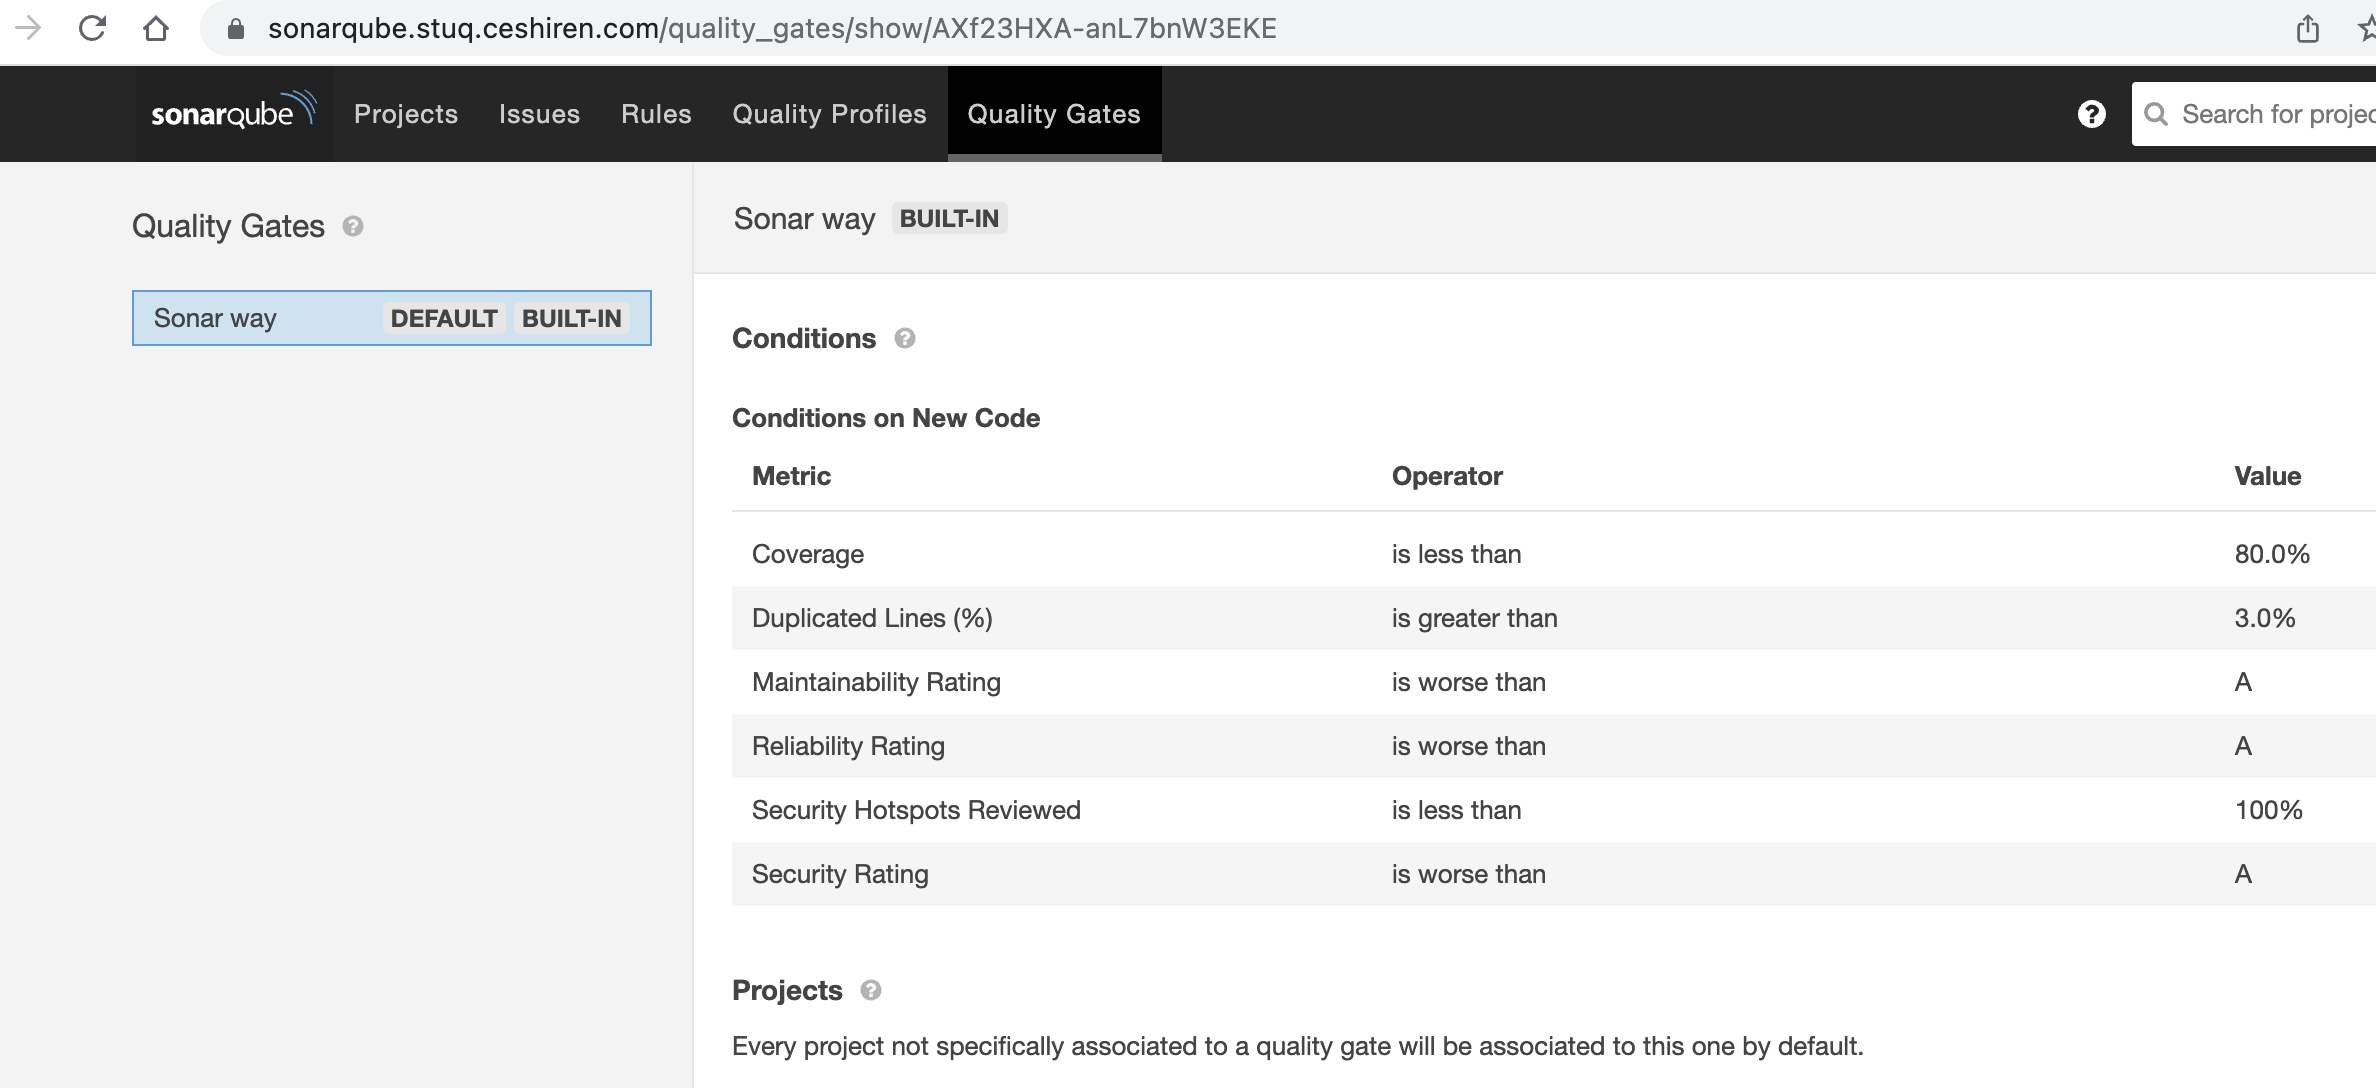Click the search magnifier icon
The width and height of the screenshot is (2376, 1088).
click(2156, 114)
